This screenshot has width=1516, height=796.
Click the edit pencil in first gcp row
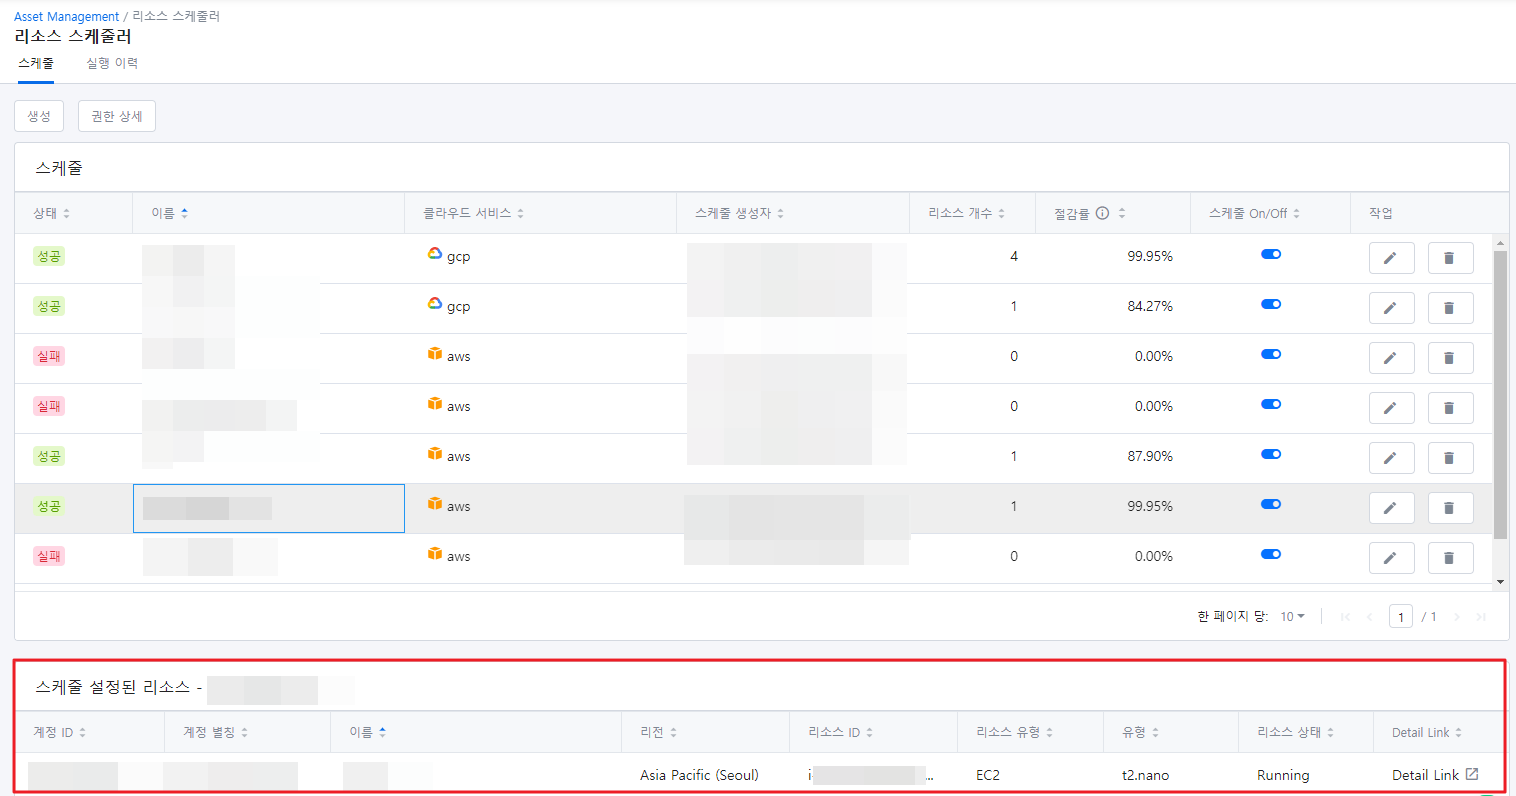pyautogui.click(x=1391, y=258)
